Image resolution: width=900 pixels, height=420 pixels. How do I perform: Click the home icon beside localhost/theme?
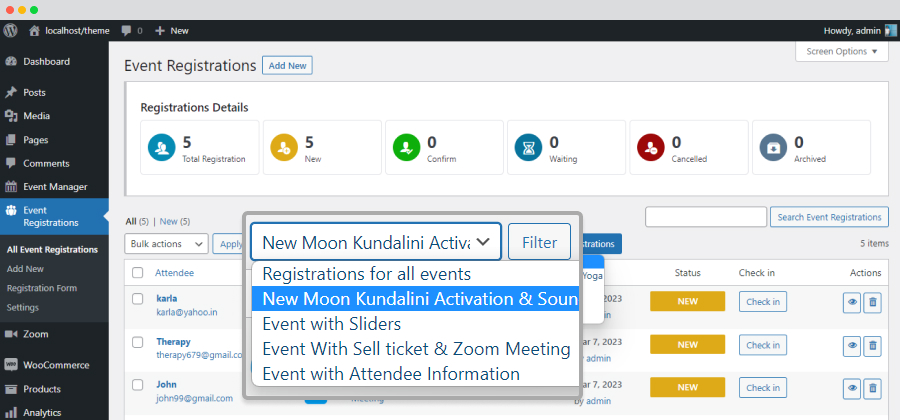click(x=35, y=30)
